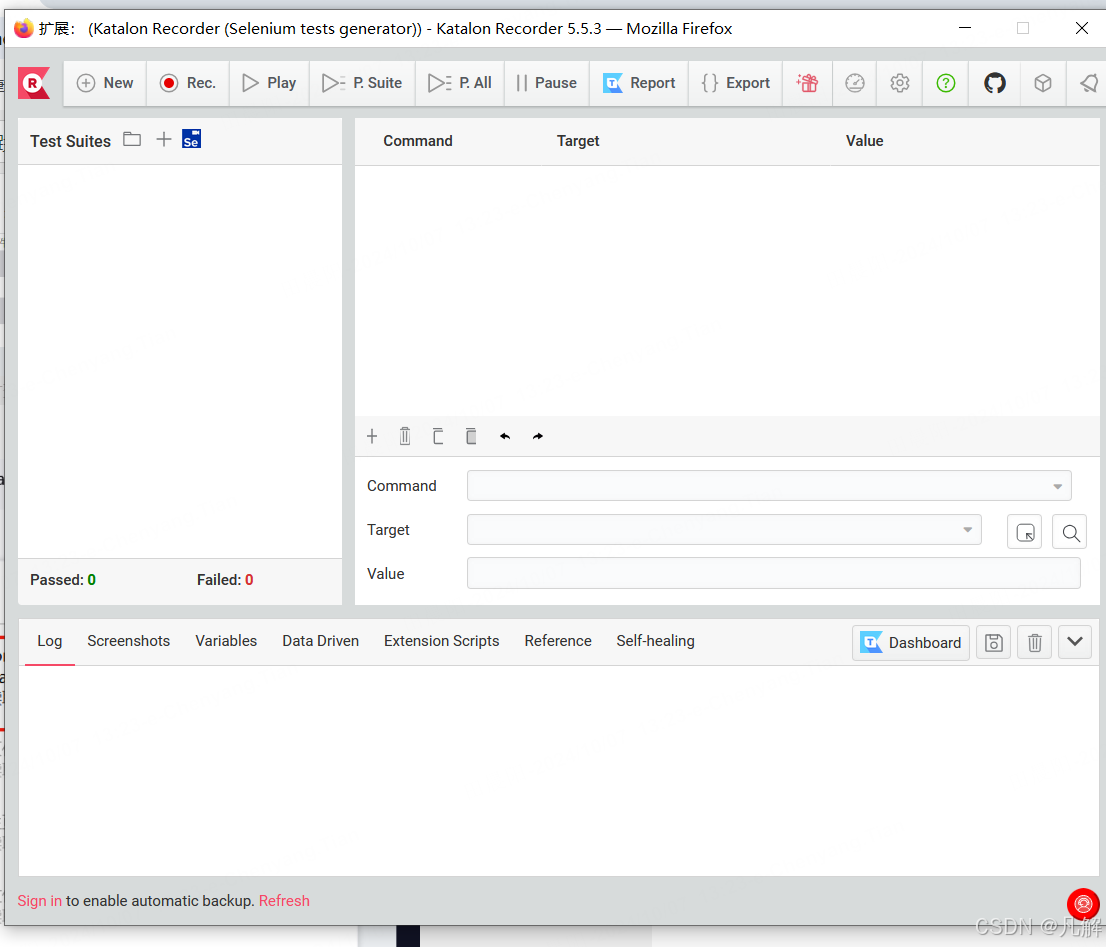This screenshot has width=1106, height=947.
Task: Find target element with magnifier button
Action: click(1070, 532)
